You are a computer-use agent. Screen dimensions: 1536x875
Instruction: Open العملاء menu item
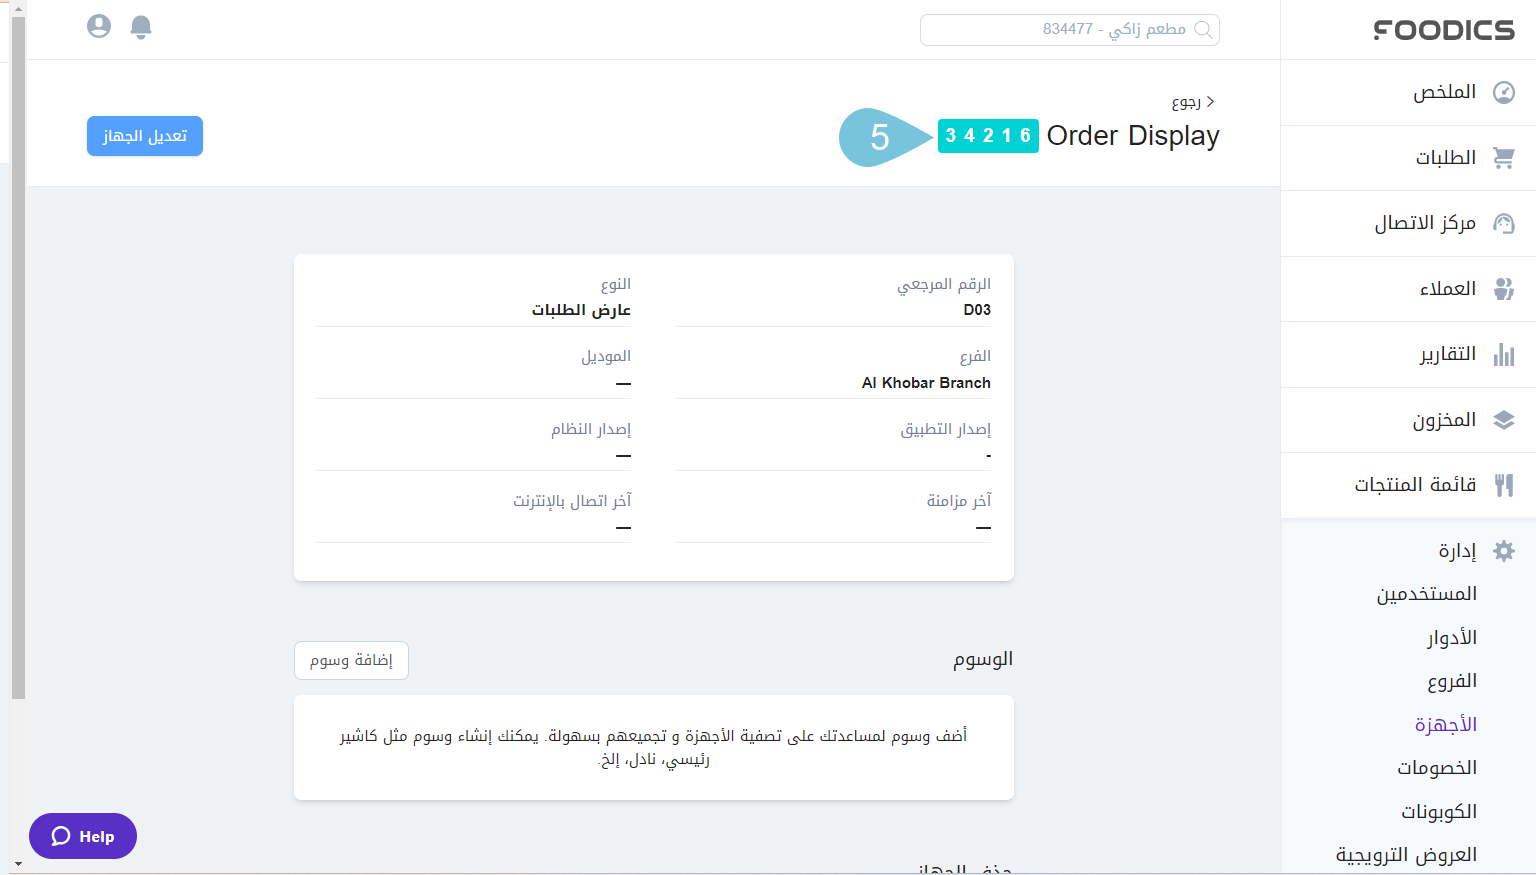pyautogui.click(x=1408, y=289)
